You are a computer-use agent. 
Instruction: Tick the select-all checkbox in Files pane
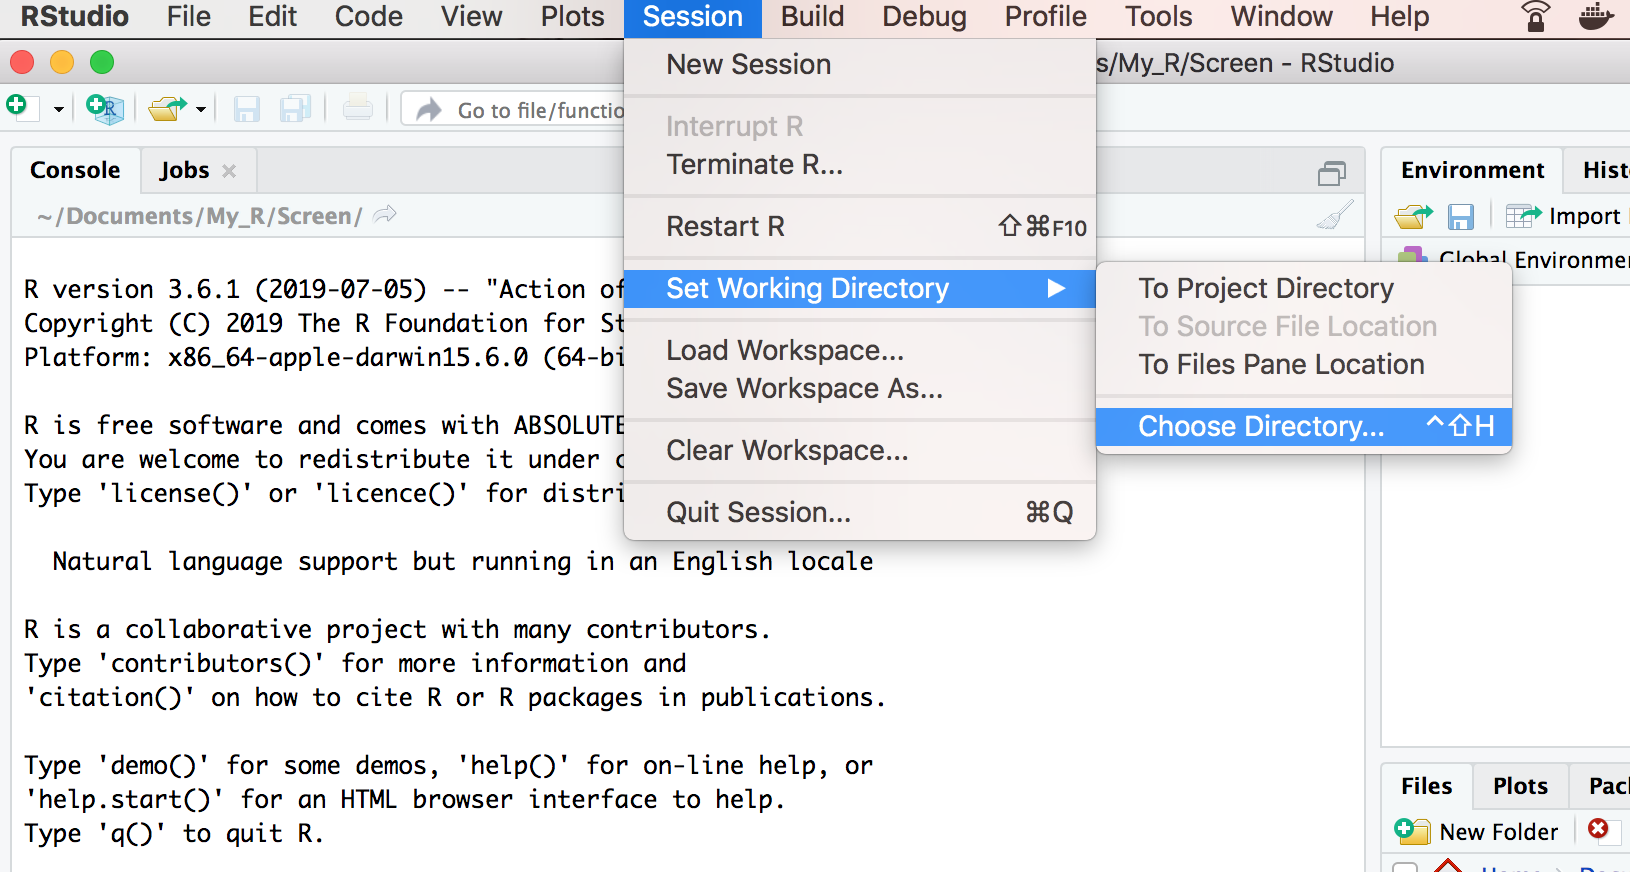tap(1405, 866)
